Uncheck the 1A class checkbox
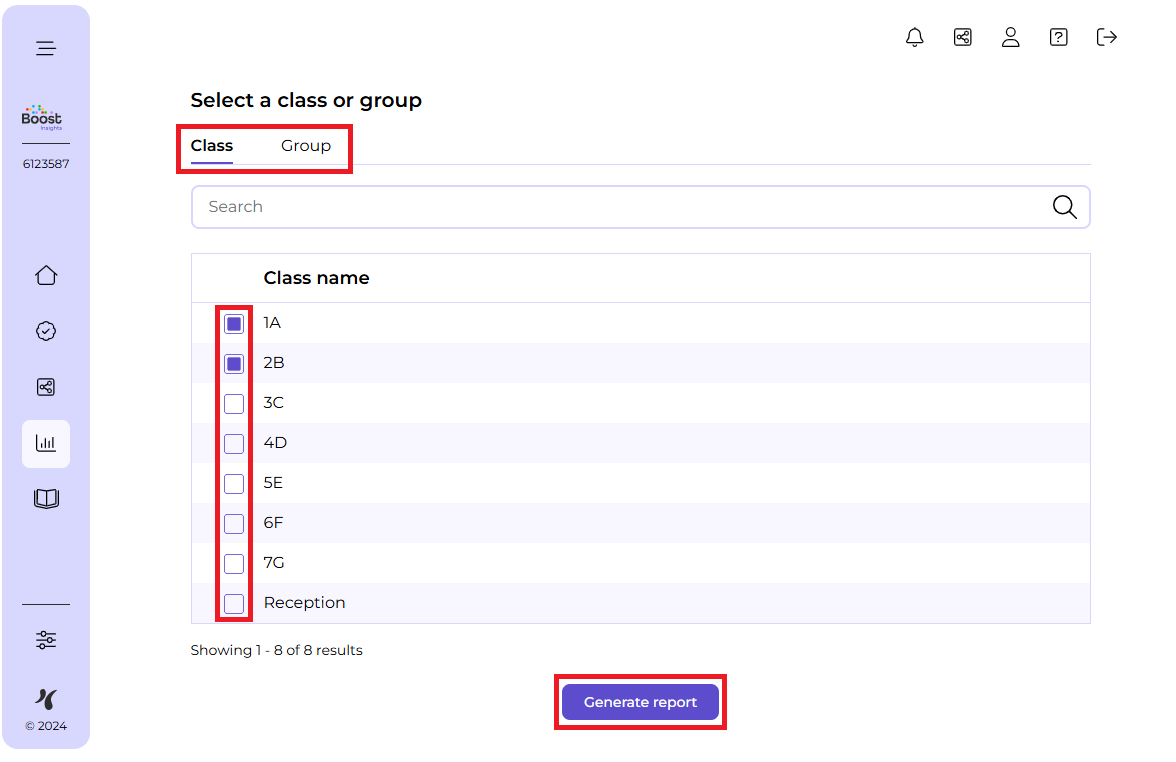The image size is (1176, 762). 234,324
